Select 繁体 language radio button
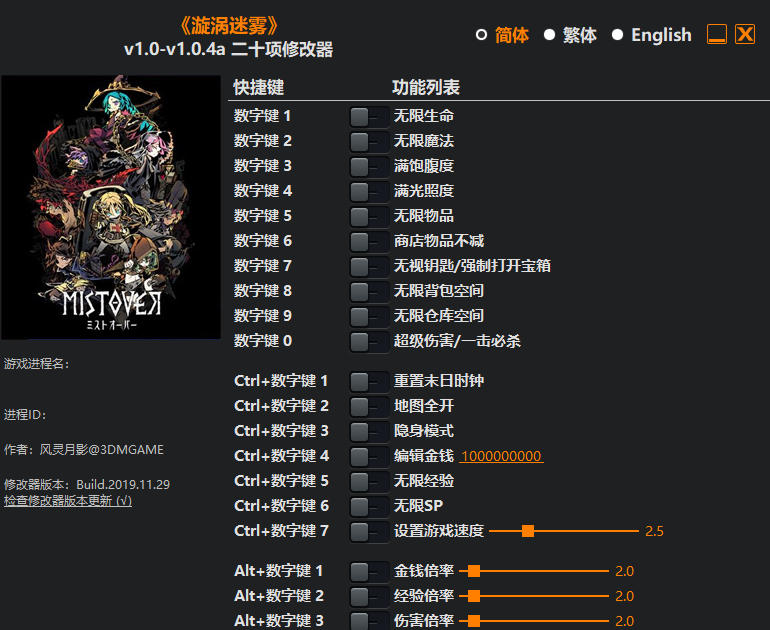770x630 pixels. 550,35
